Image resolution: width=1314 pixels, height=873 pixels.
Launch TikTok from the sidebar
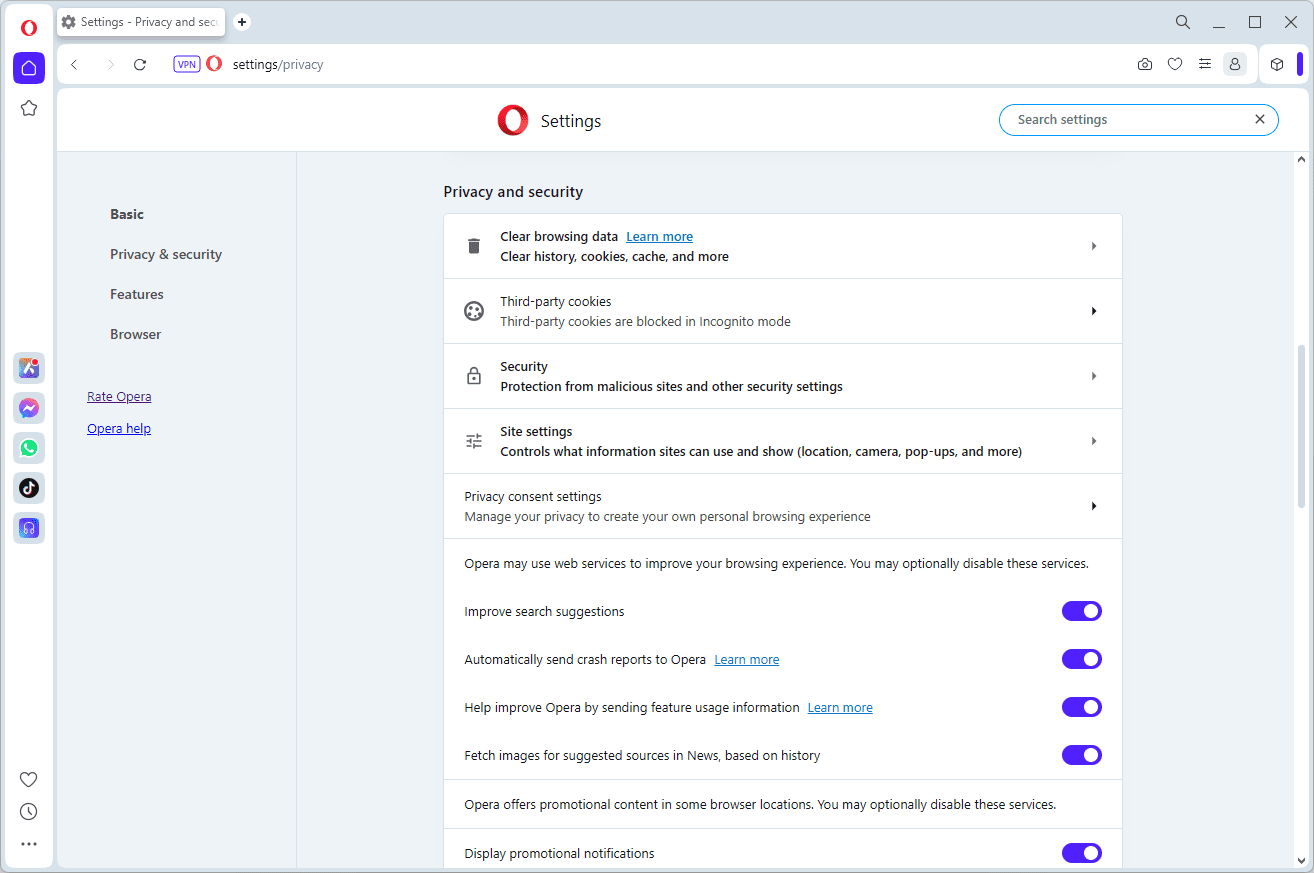pos(29,488)
